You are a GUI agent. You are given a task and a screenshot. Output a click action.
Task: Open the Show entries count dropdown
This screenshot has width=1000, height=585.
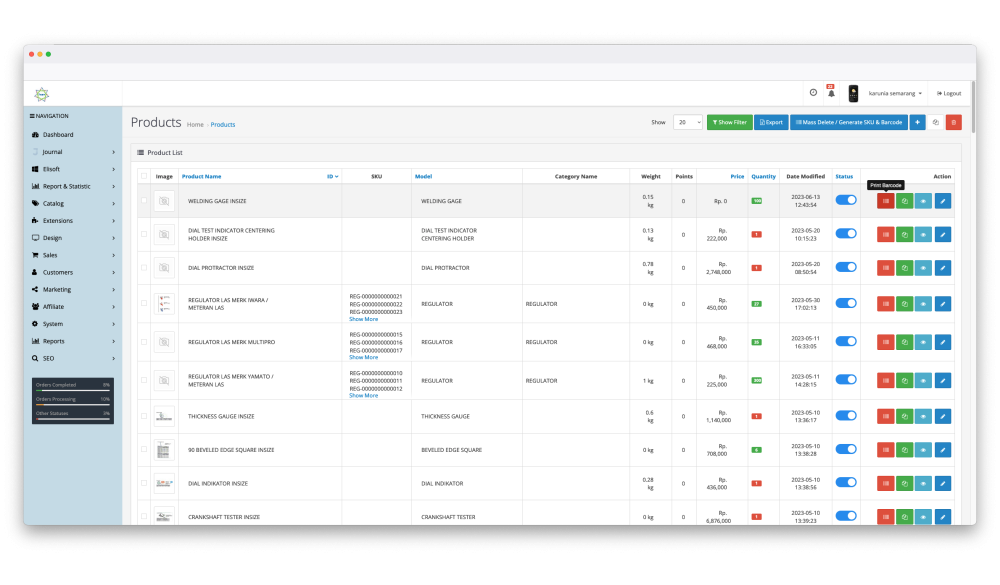pyautogui.click(x=688, y=122)
